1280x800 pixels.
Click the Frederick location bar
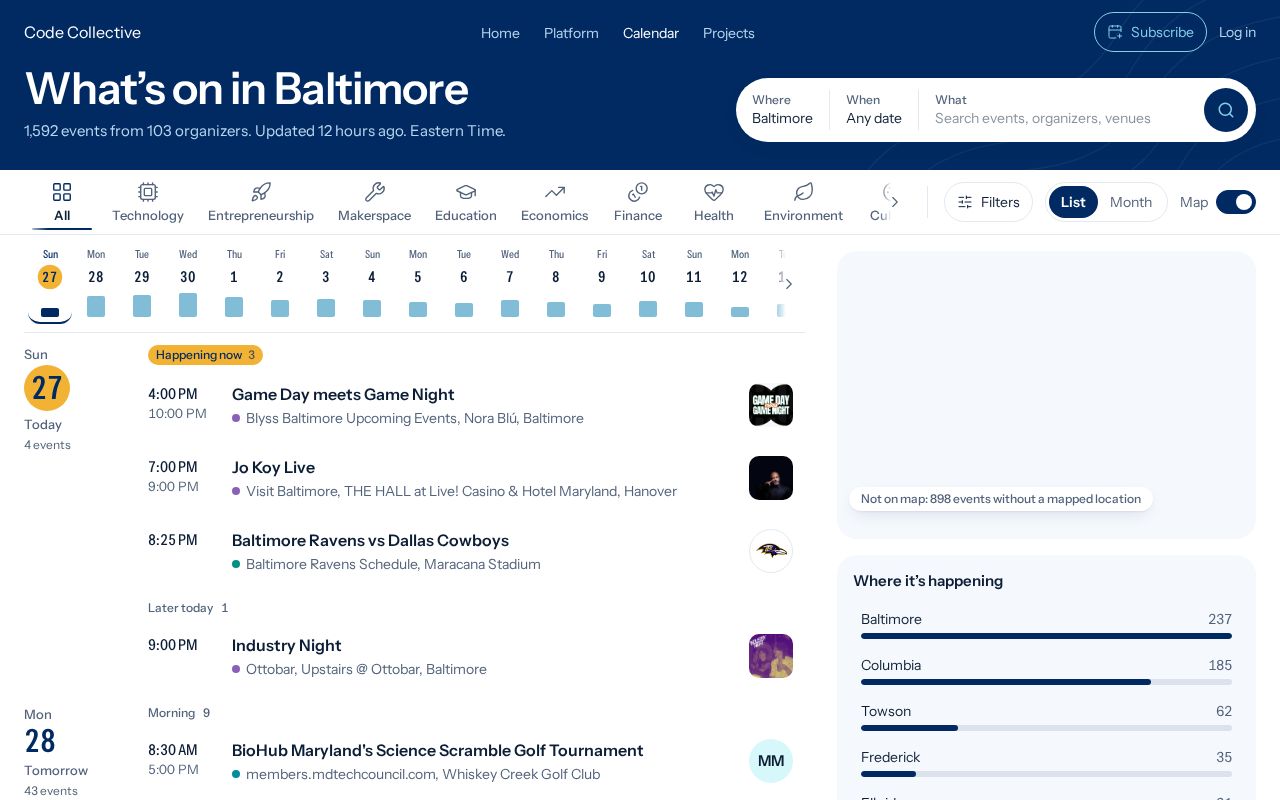click(1046, 763)
